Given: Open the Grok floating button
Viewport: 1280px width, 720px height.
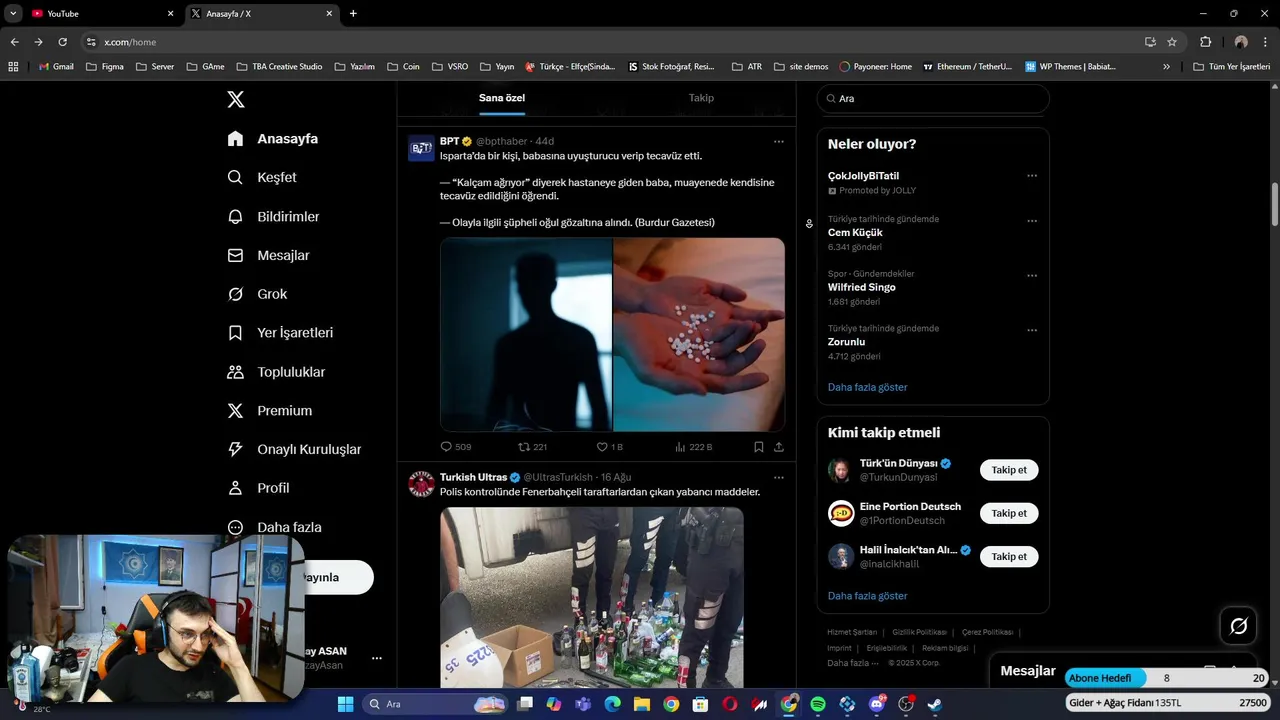Looking at the screenshot, I should coord(1238,626).
